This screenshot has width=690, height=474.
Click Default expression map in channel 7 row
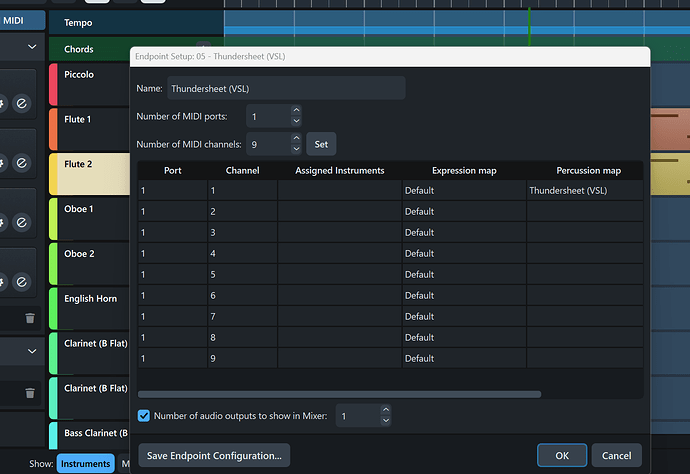(x=464, y=316)
